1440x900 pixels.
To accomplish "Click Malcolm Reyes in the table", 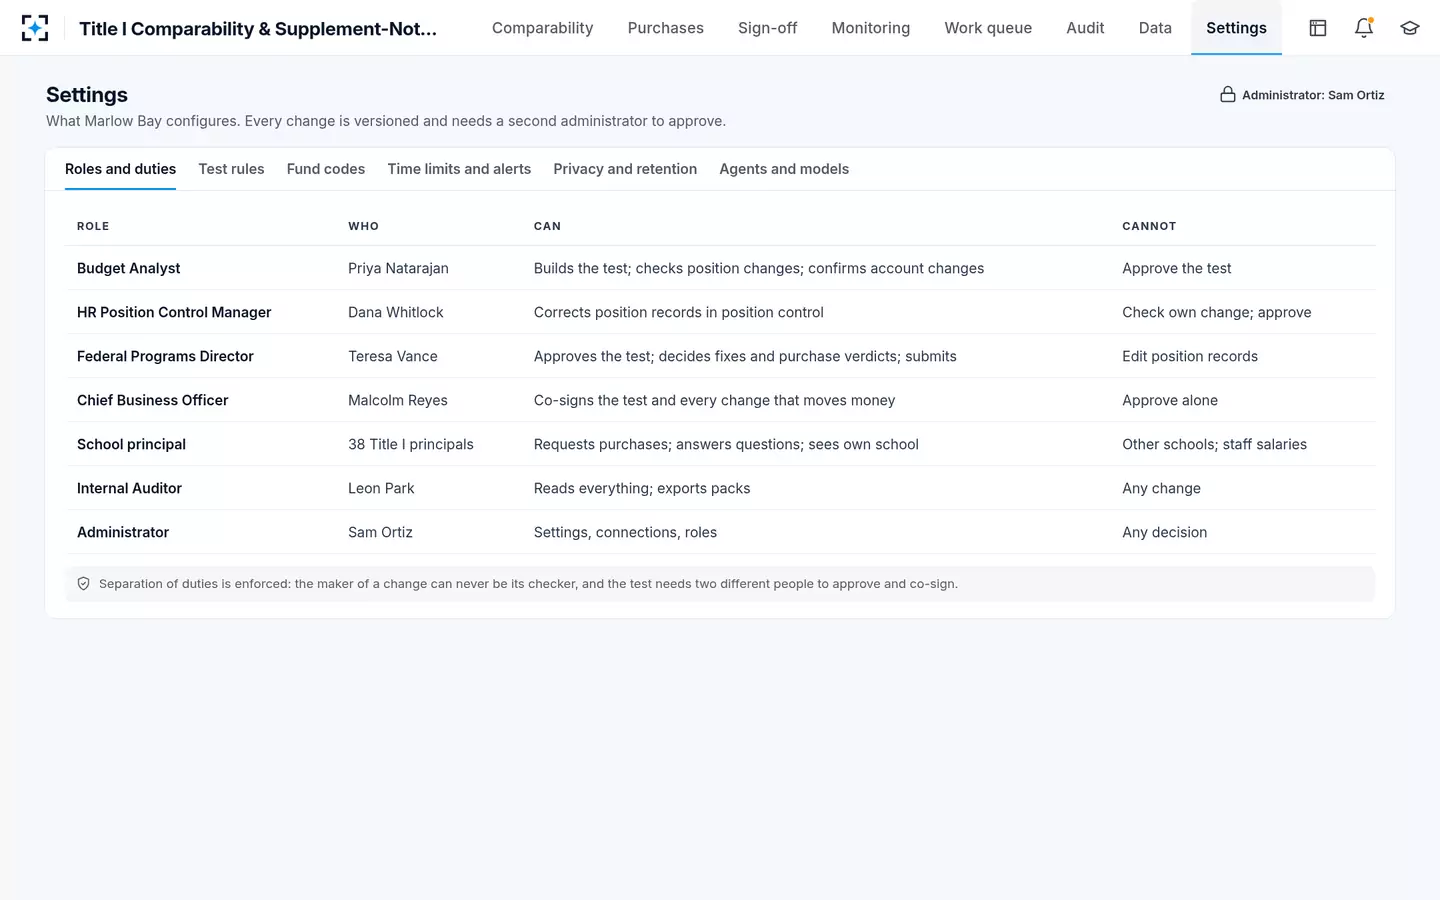I will (x=398, y=400).
